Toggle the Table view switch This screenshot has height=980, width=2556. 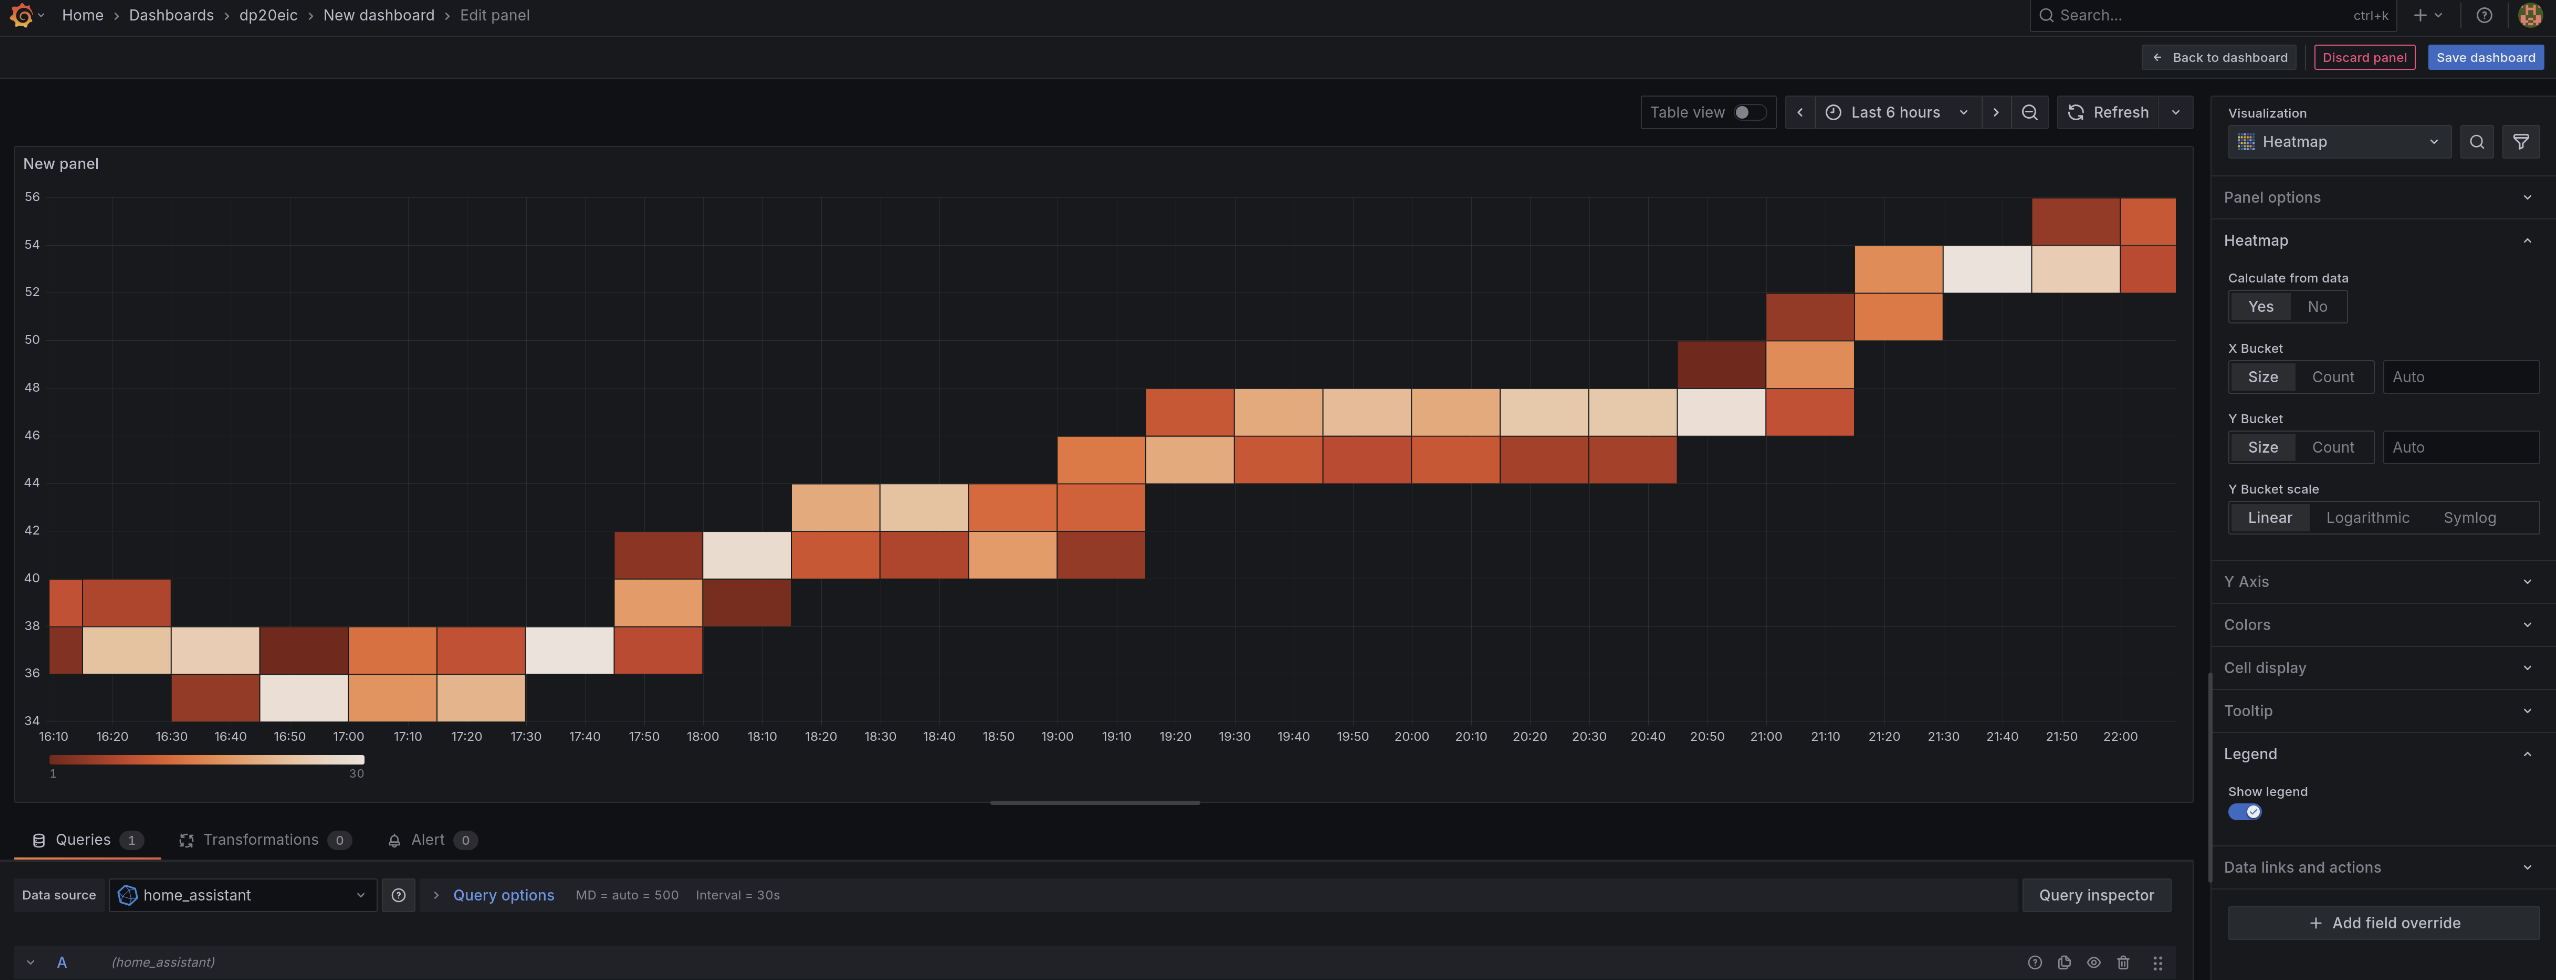point(1748,112)
